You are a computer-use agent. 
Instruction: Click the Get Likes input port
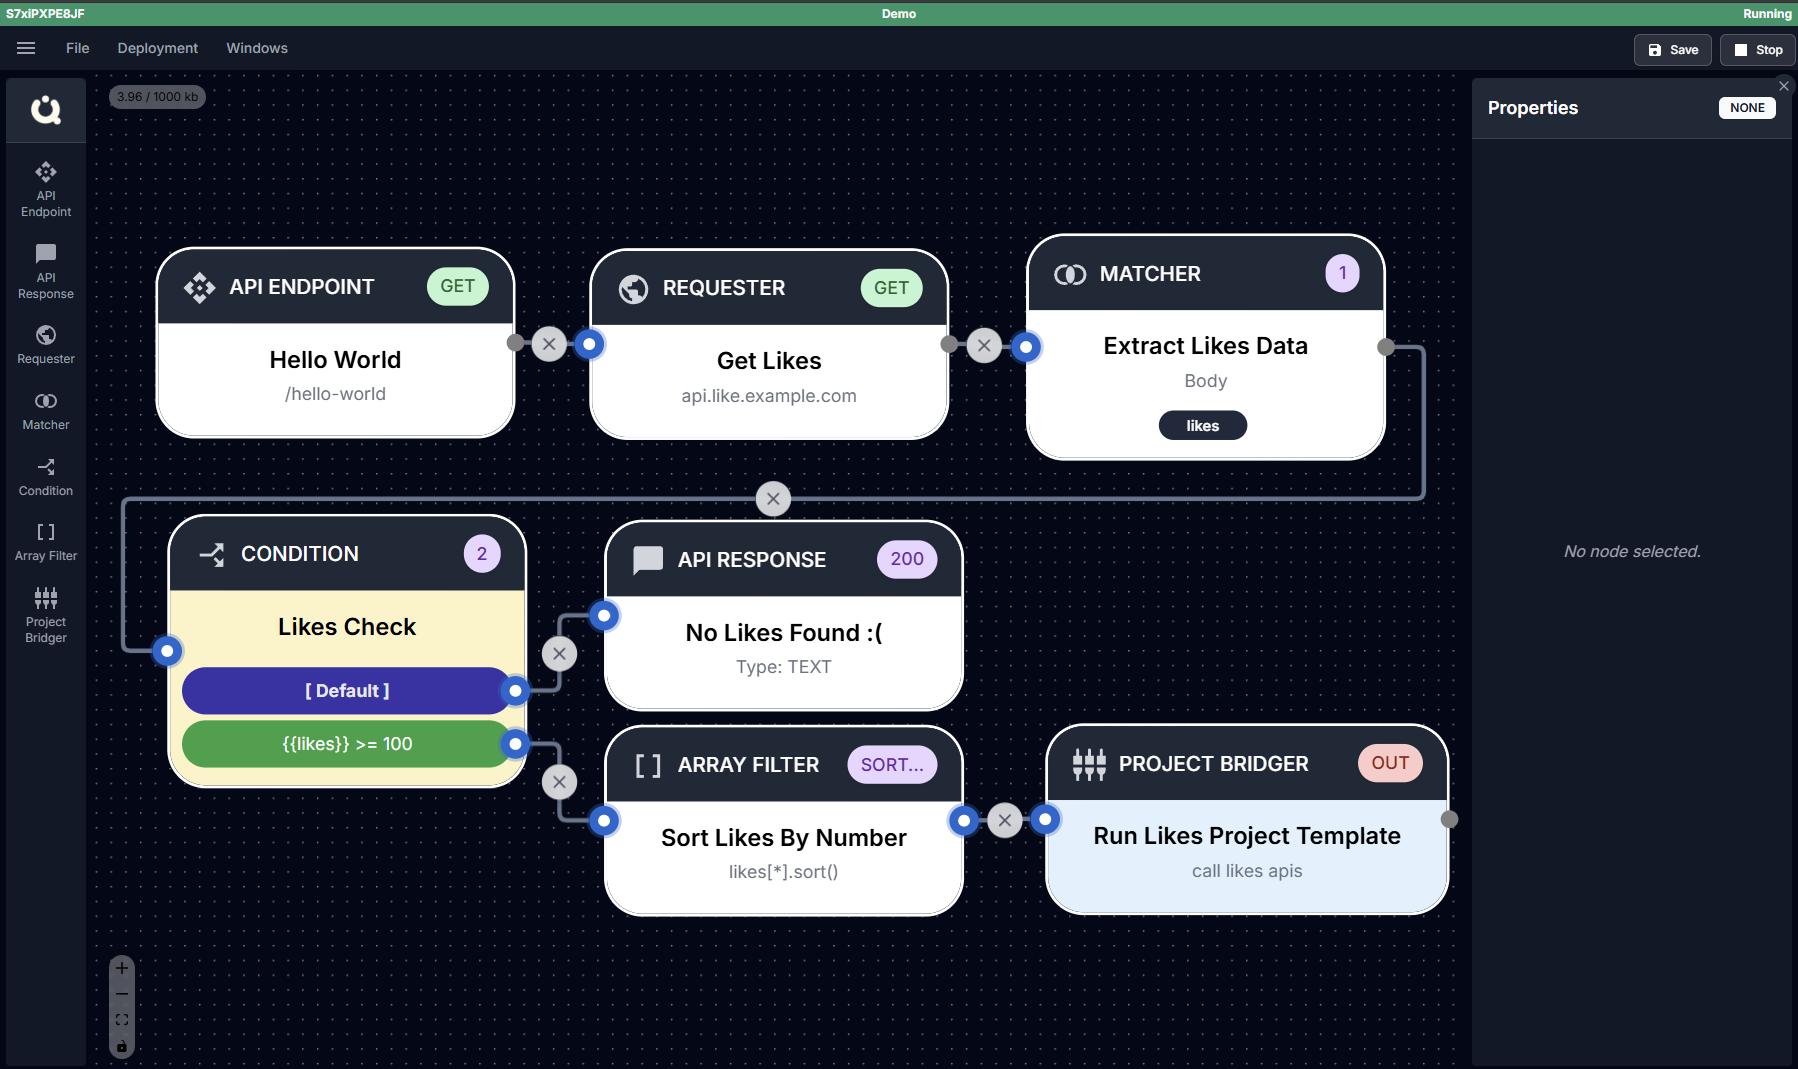[x=590, y=344]
